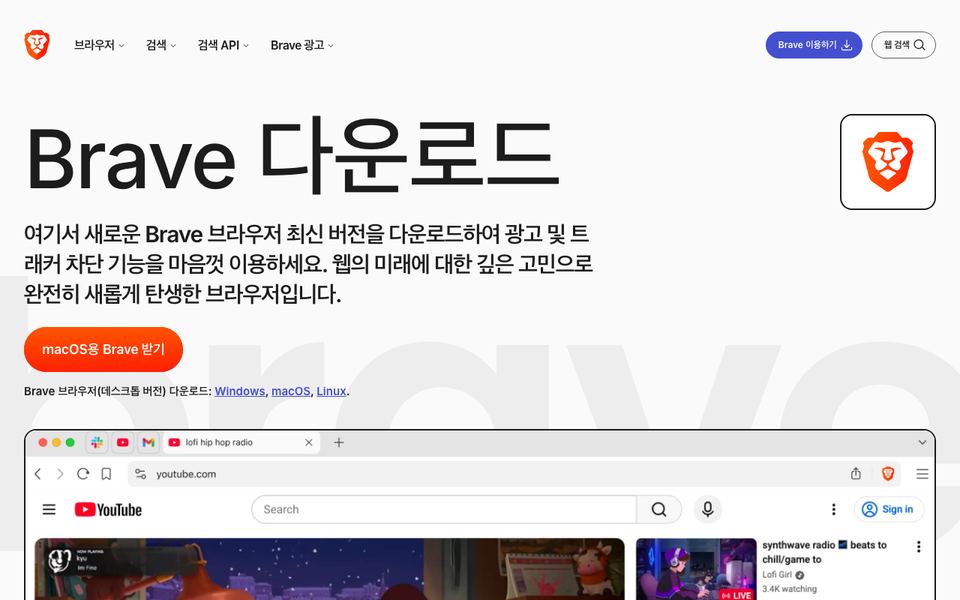This screenshot has width=960, height=600.
Task: Open a new tab with plus icon
Action: click(339, 442)
